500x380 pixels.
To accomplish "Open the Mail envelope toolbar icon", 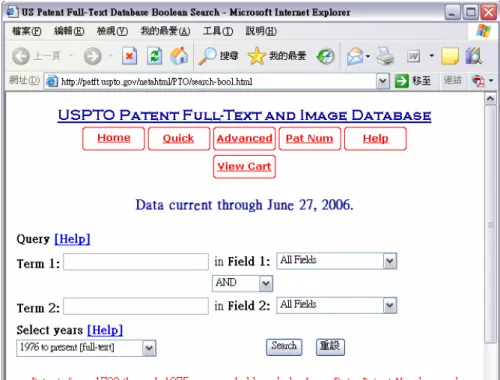I will click(355, 56).
